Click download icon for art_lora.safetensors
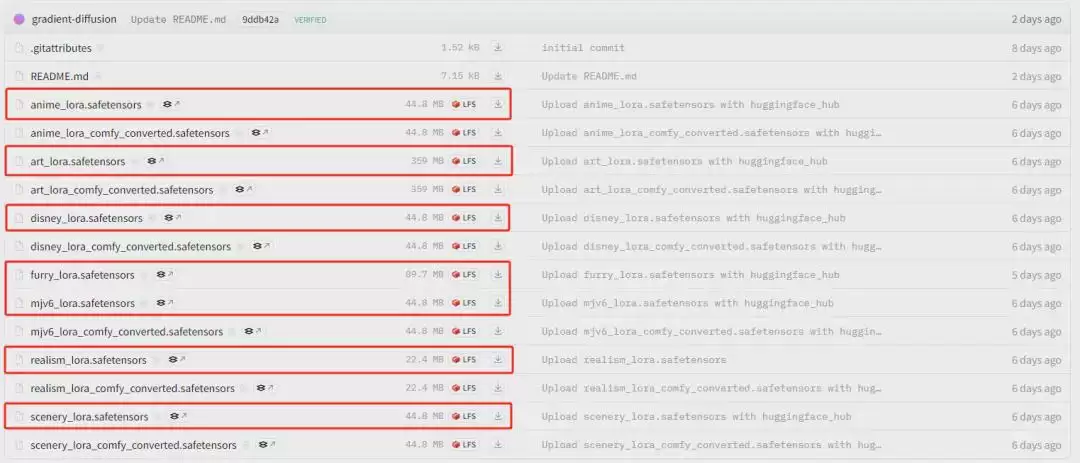Viewport: 1080px width, 463px height. [x=498, y=161]
